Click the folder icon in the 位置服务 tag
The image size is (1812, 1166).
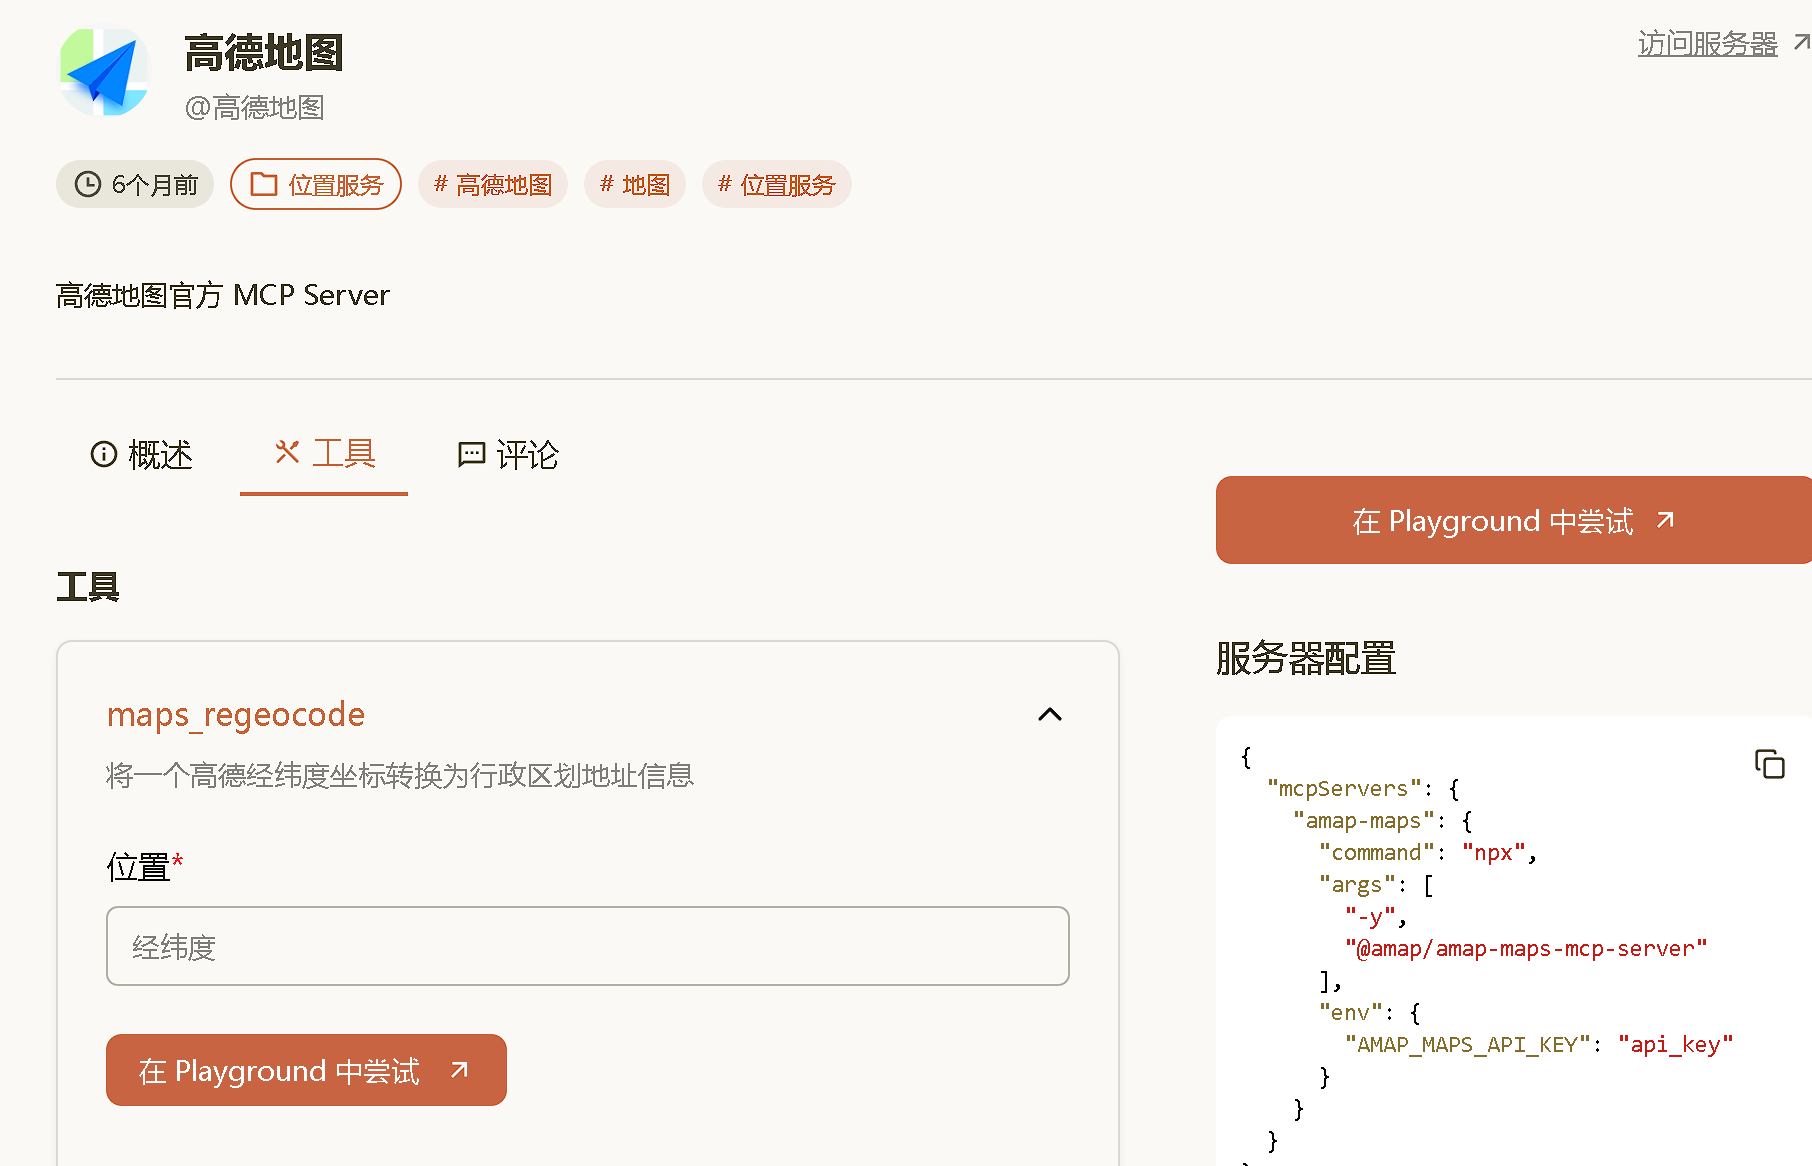point(264,184)
